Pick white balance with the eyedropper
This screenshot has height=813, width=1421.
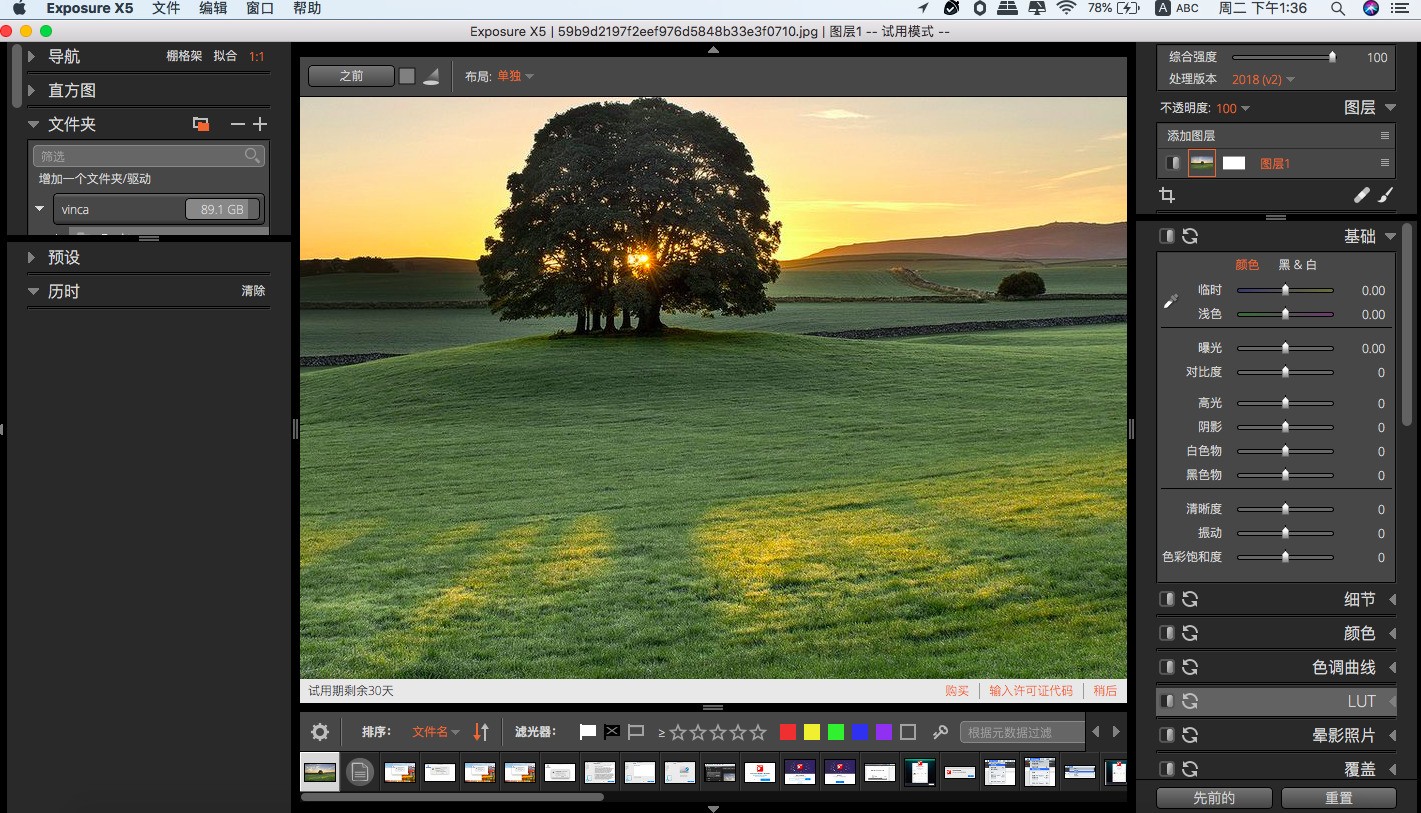click(x=1171, y=302)
